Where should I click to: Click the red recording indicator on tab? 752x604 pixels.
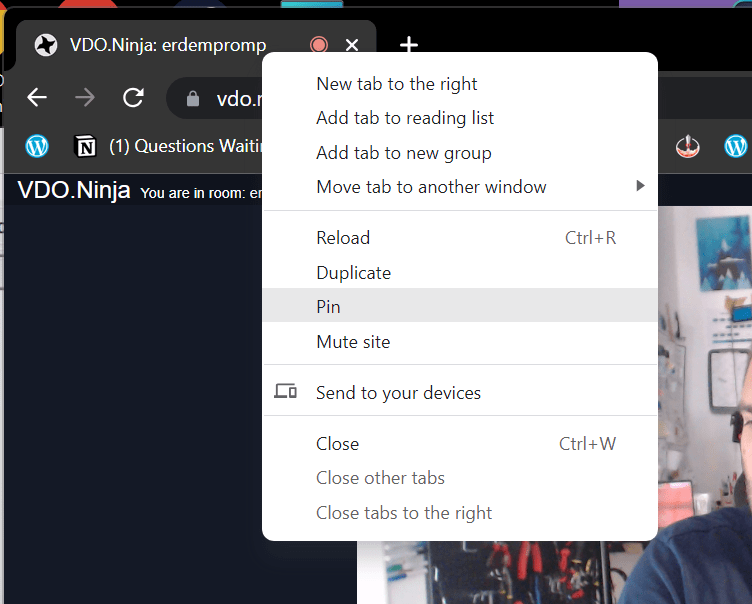click(319, 45)
